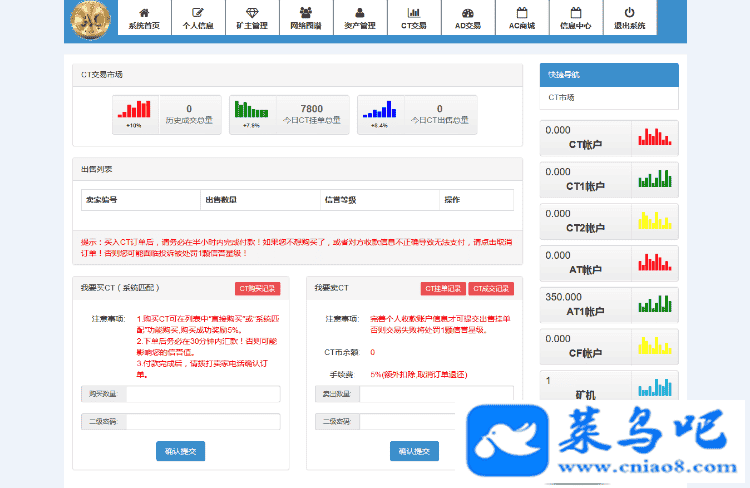Click the CT成交记录 red button

coord(490,288)
